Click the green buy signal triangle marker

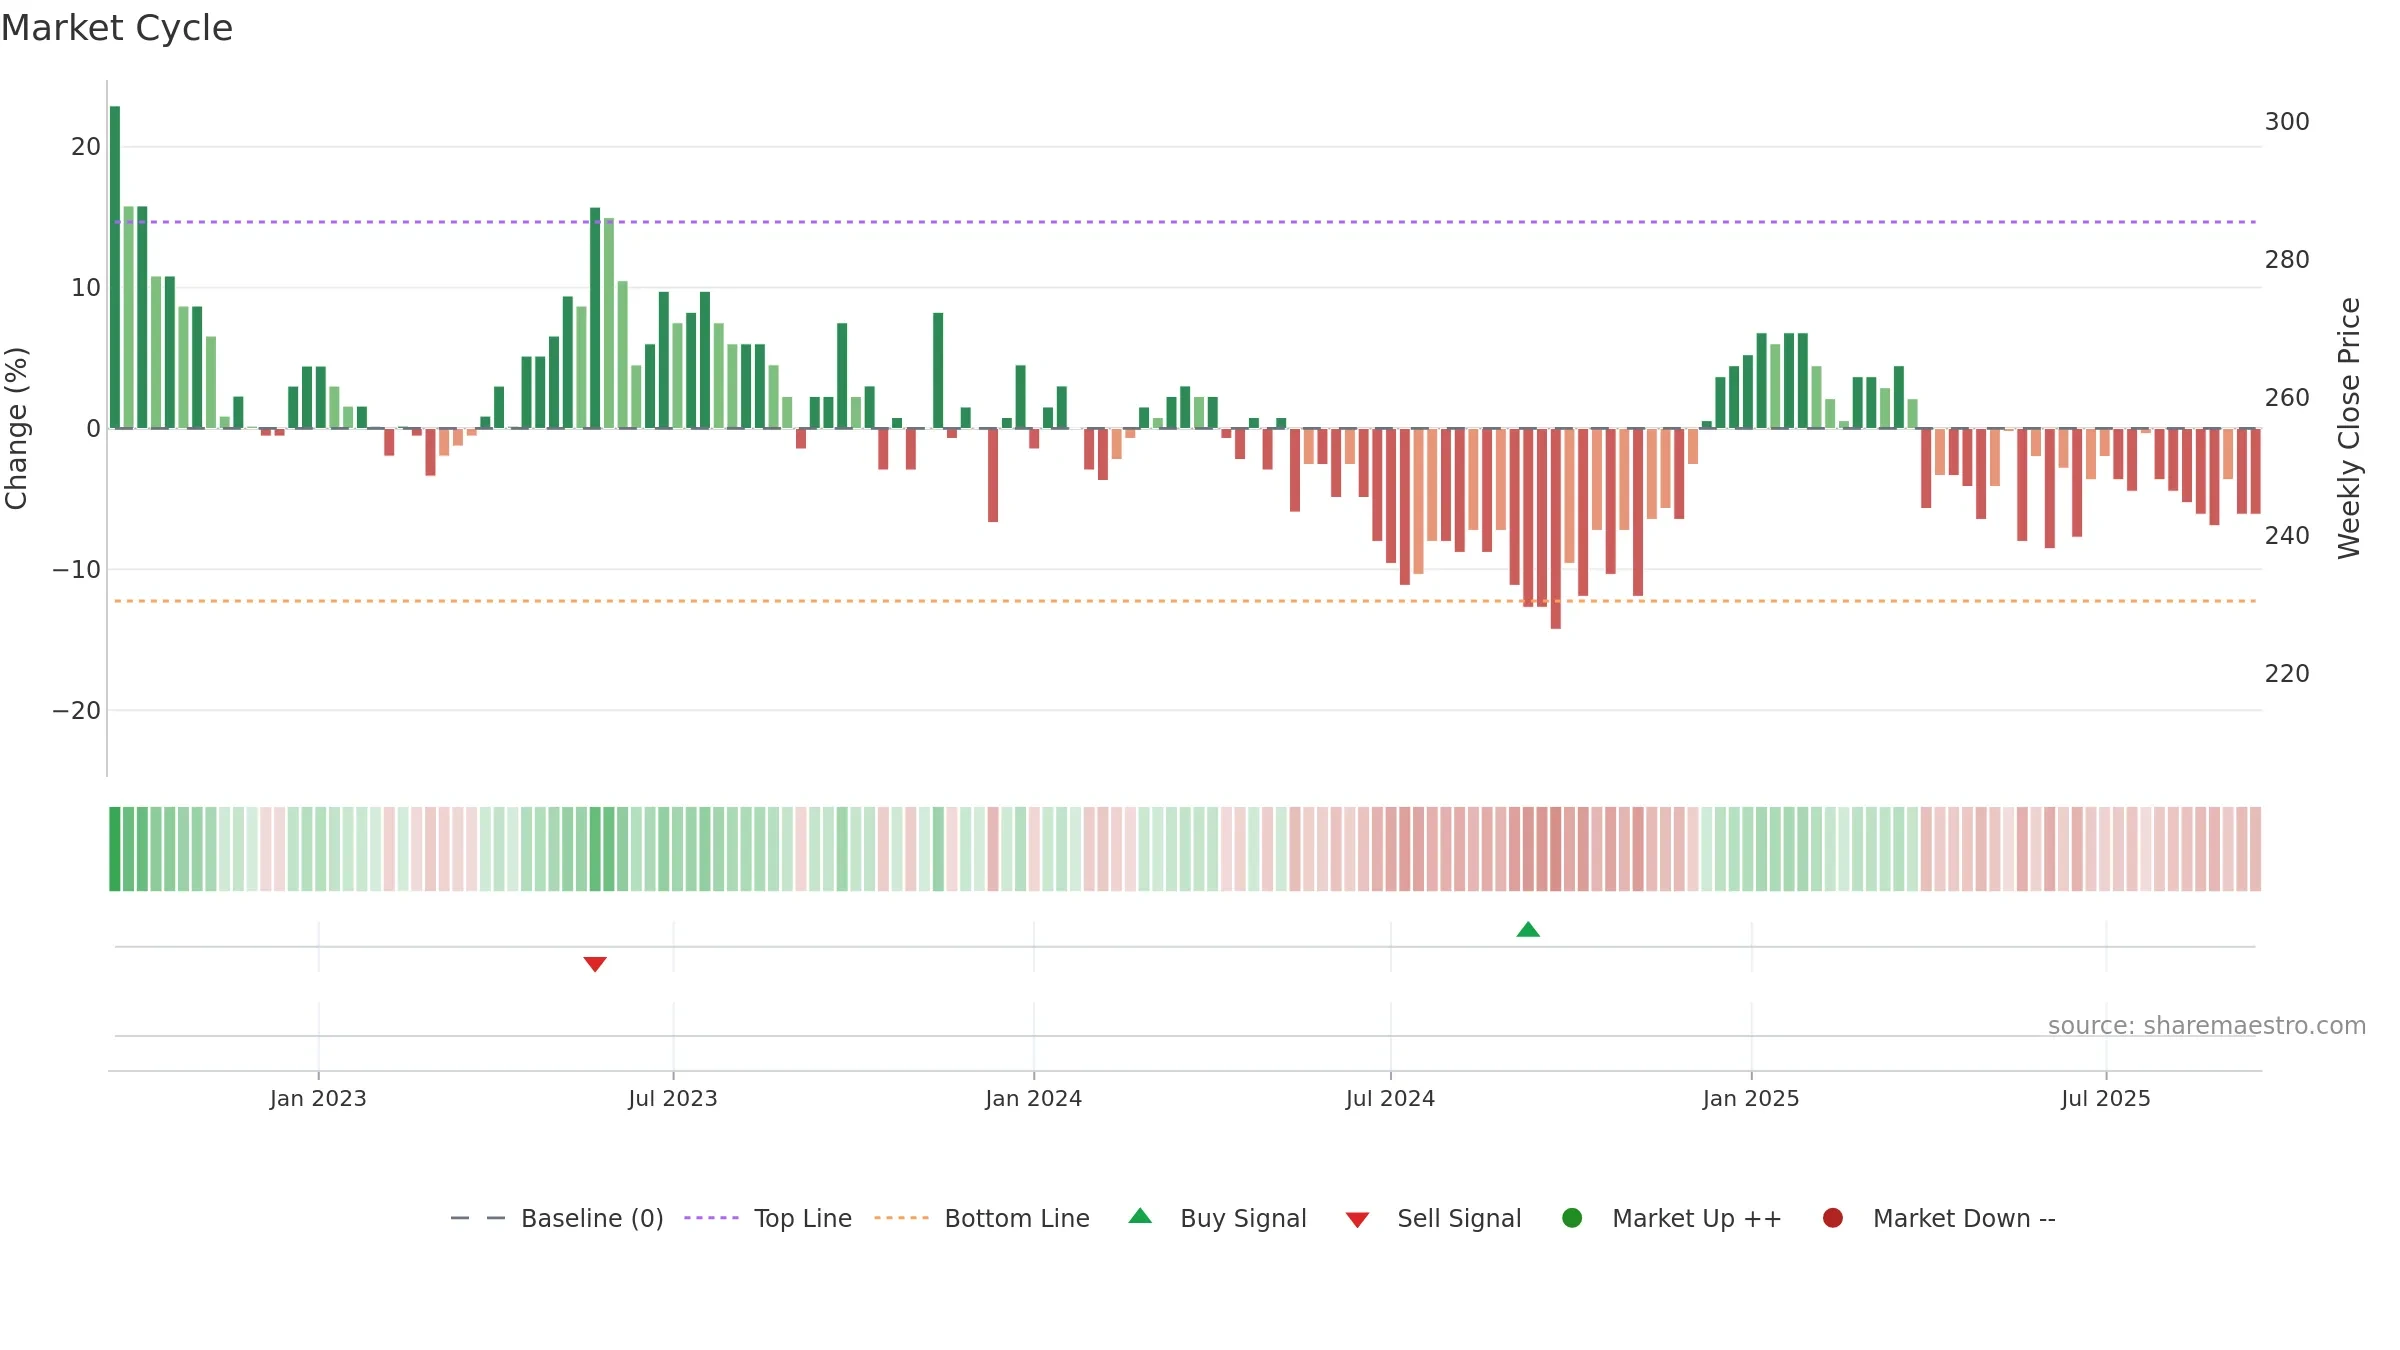[1528, 930]
